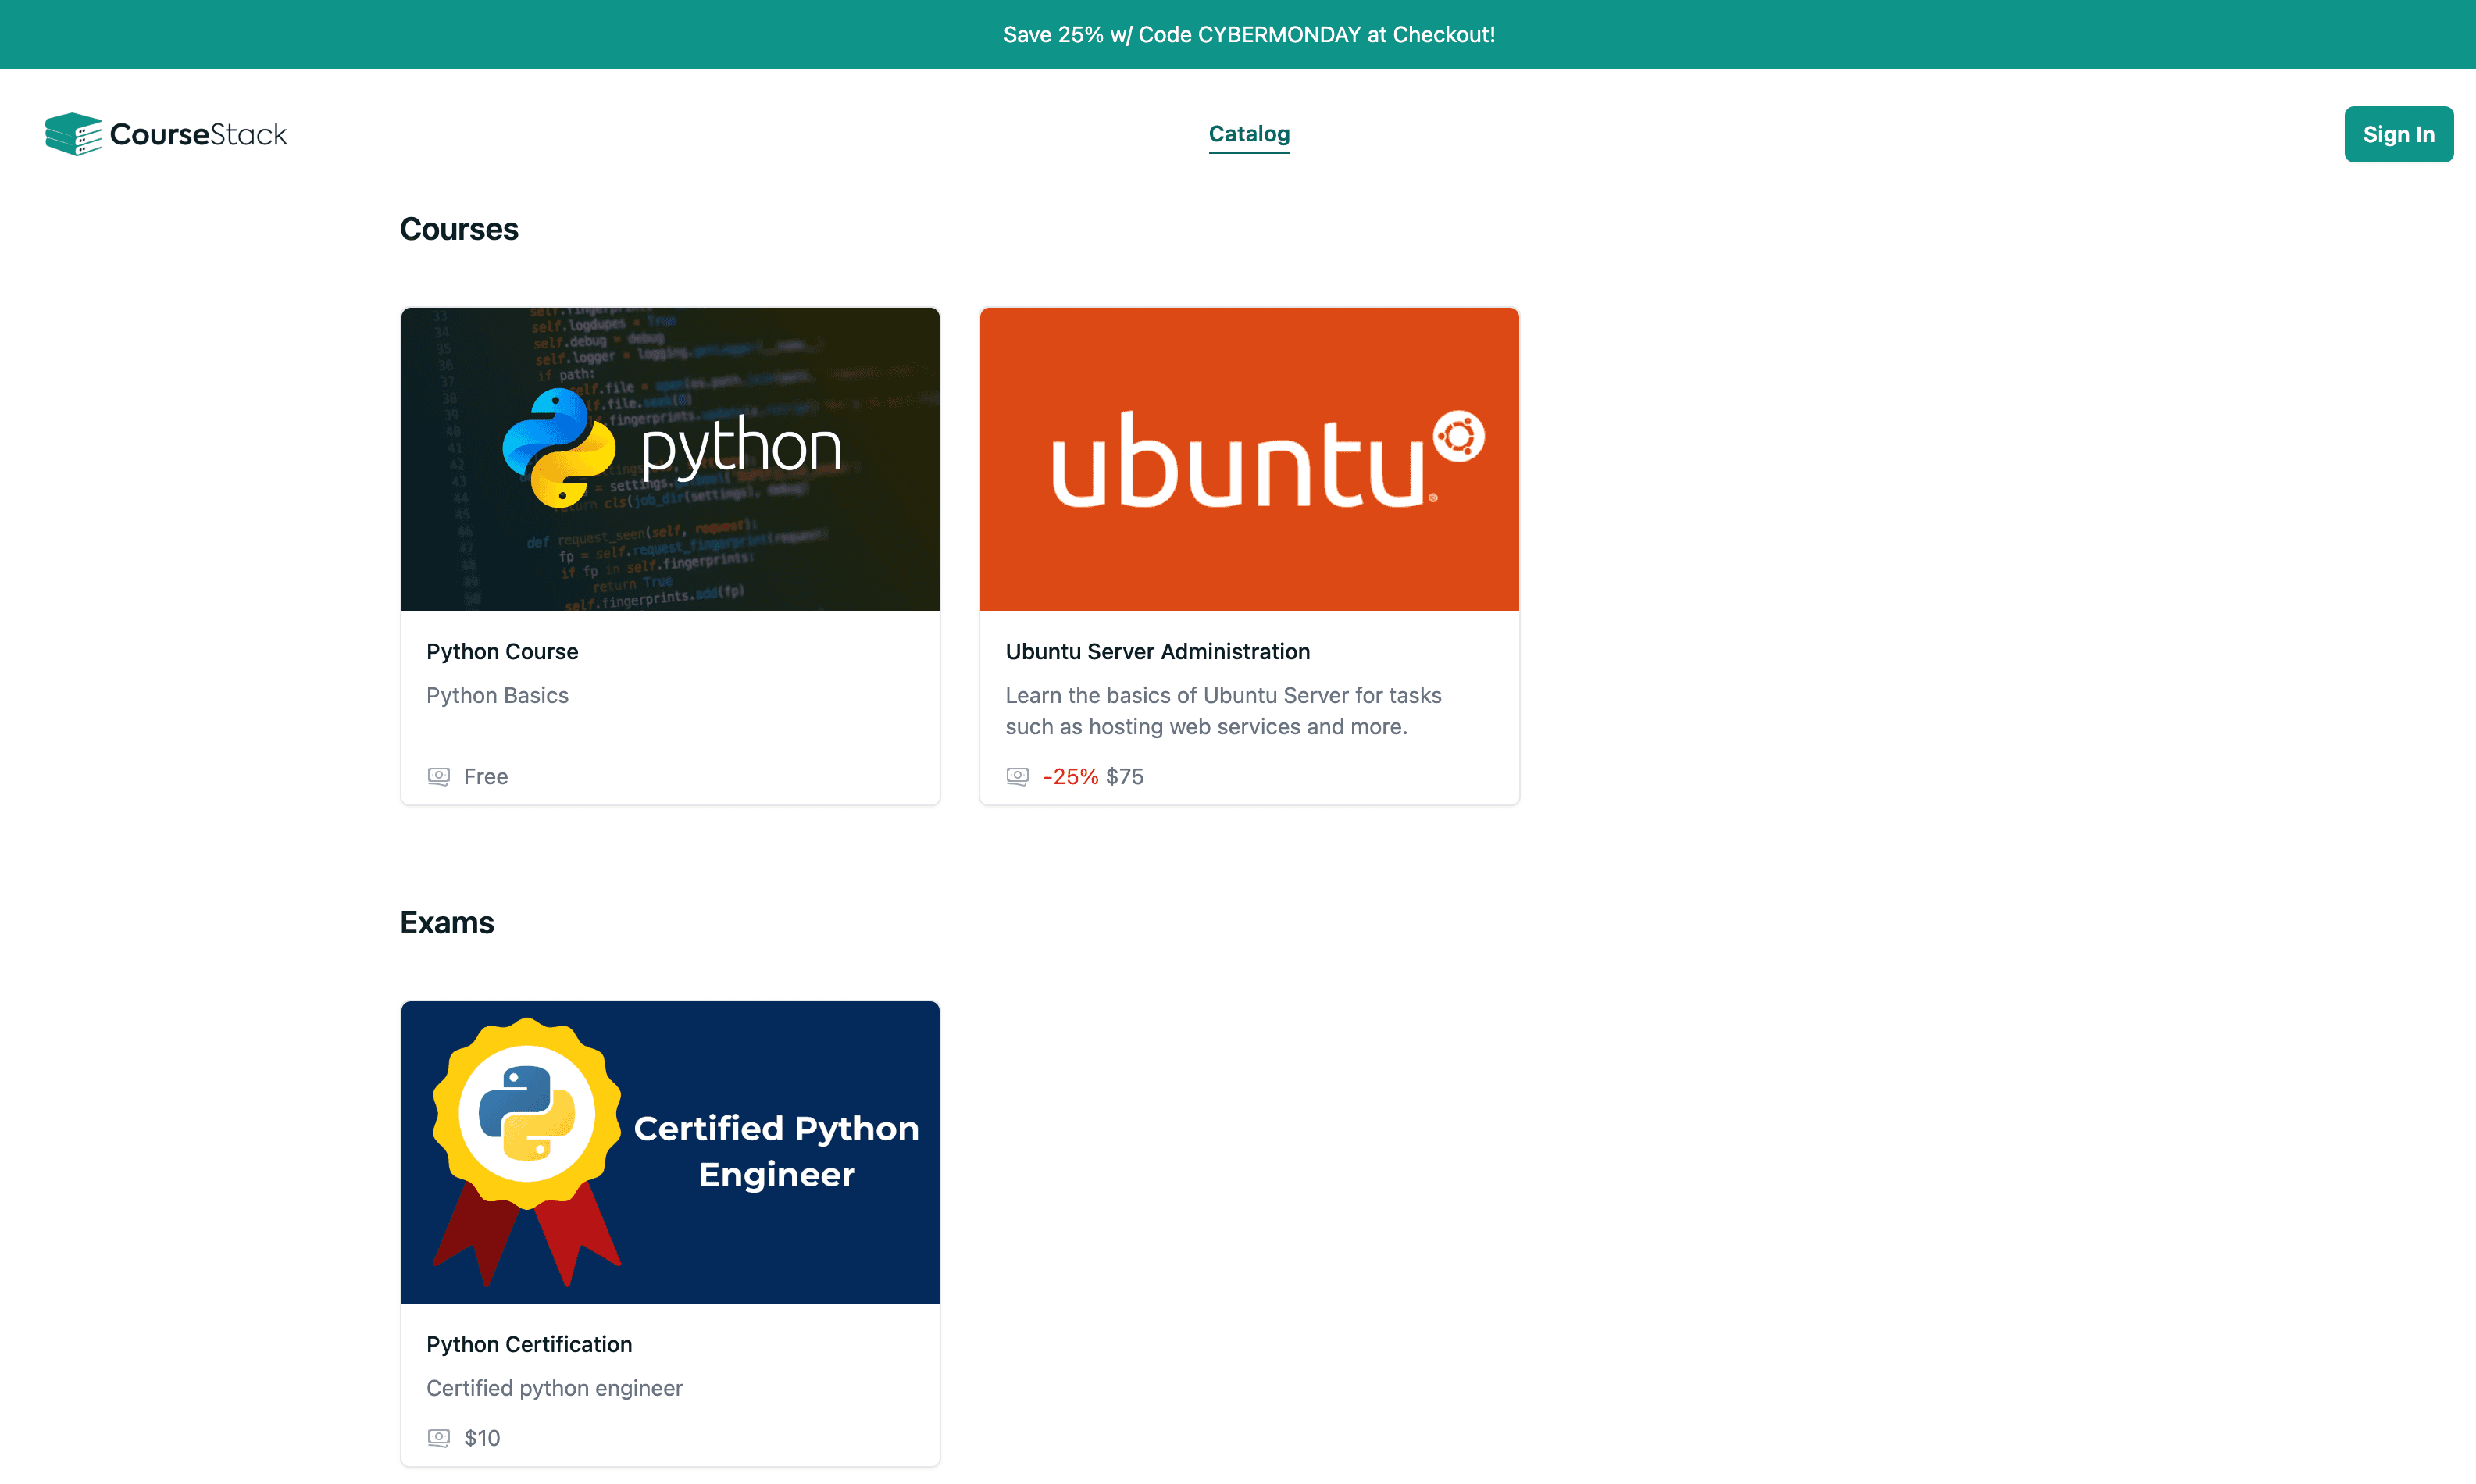
Task: Click the Exams section heading
Action: (x=447, y=922)
